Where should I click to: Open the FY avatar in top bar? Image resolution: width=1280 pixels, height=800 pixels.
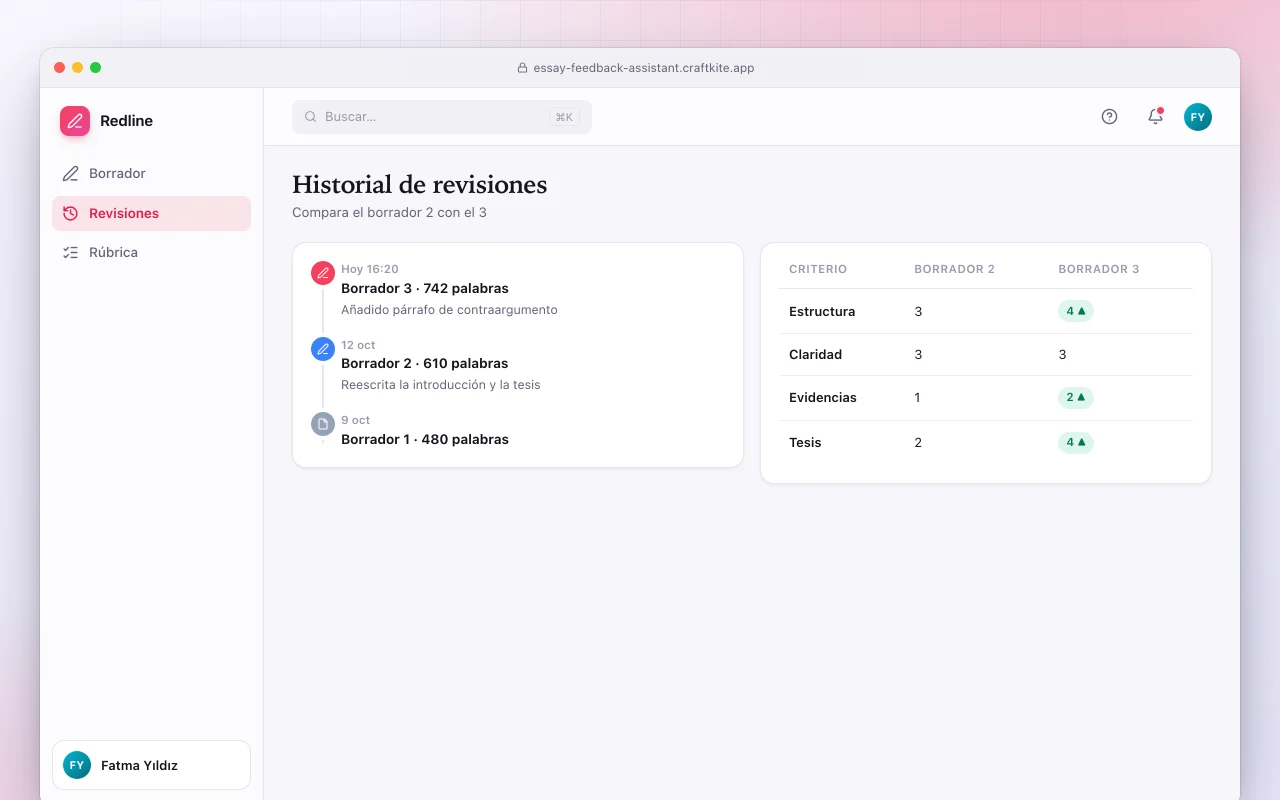tap(1198, 117)
